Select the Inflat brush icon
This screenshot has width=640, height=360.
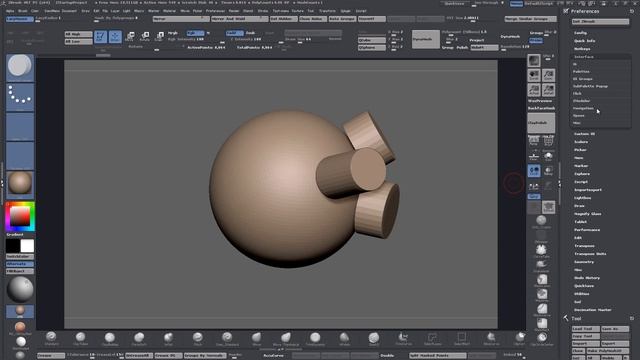click(x=168, y=338)
